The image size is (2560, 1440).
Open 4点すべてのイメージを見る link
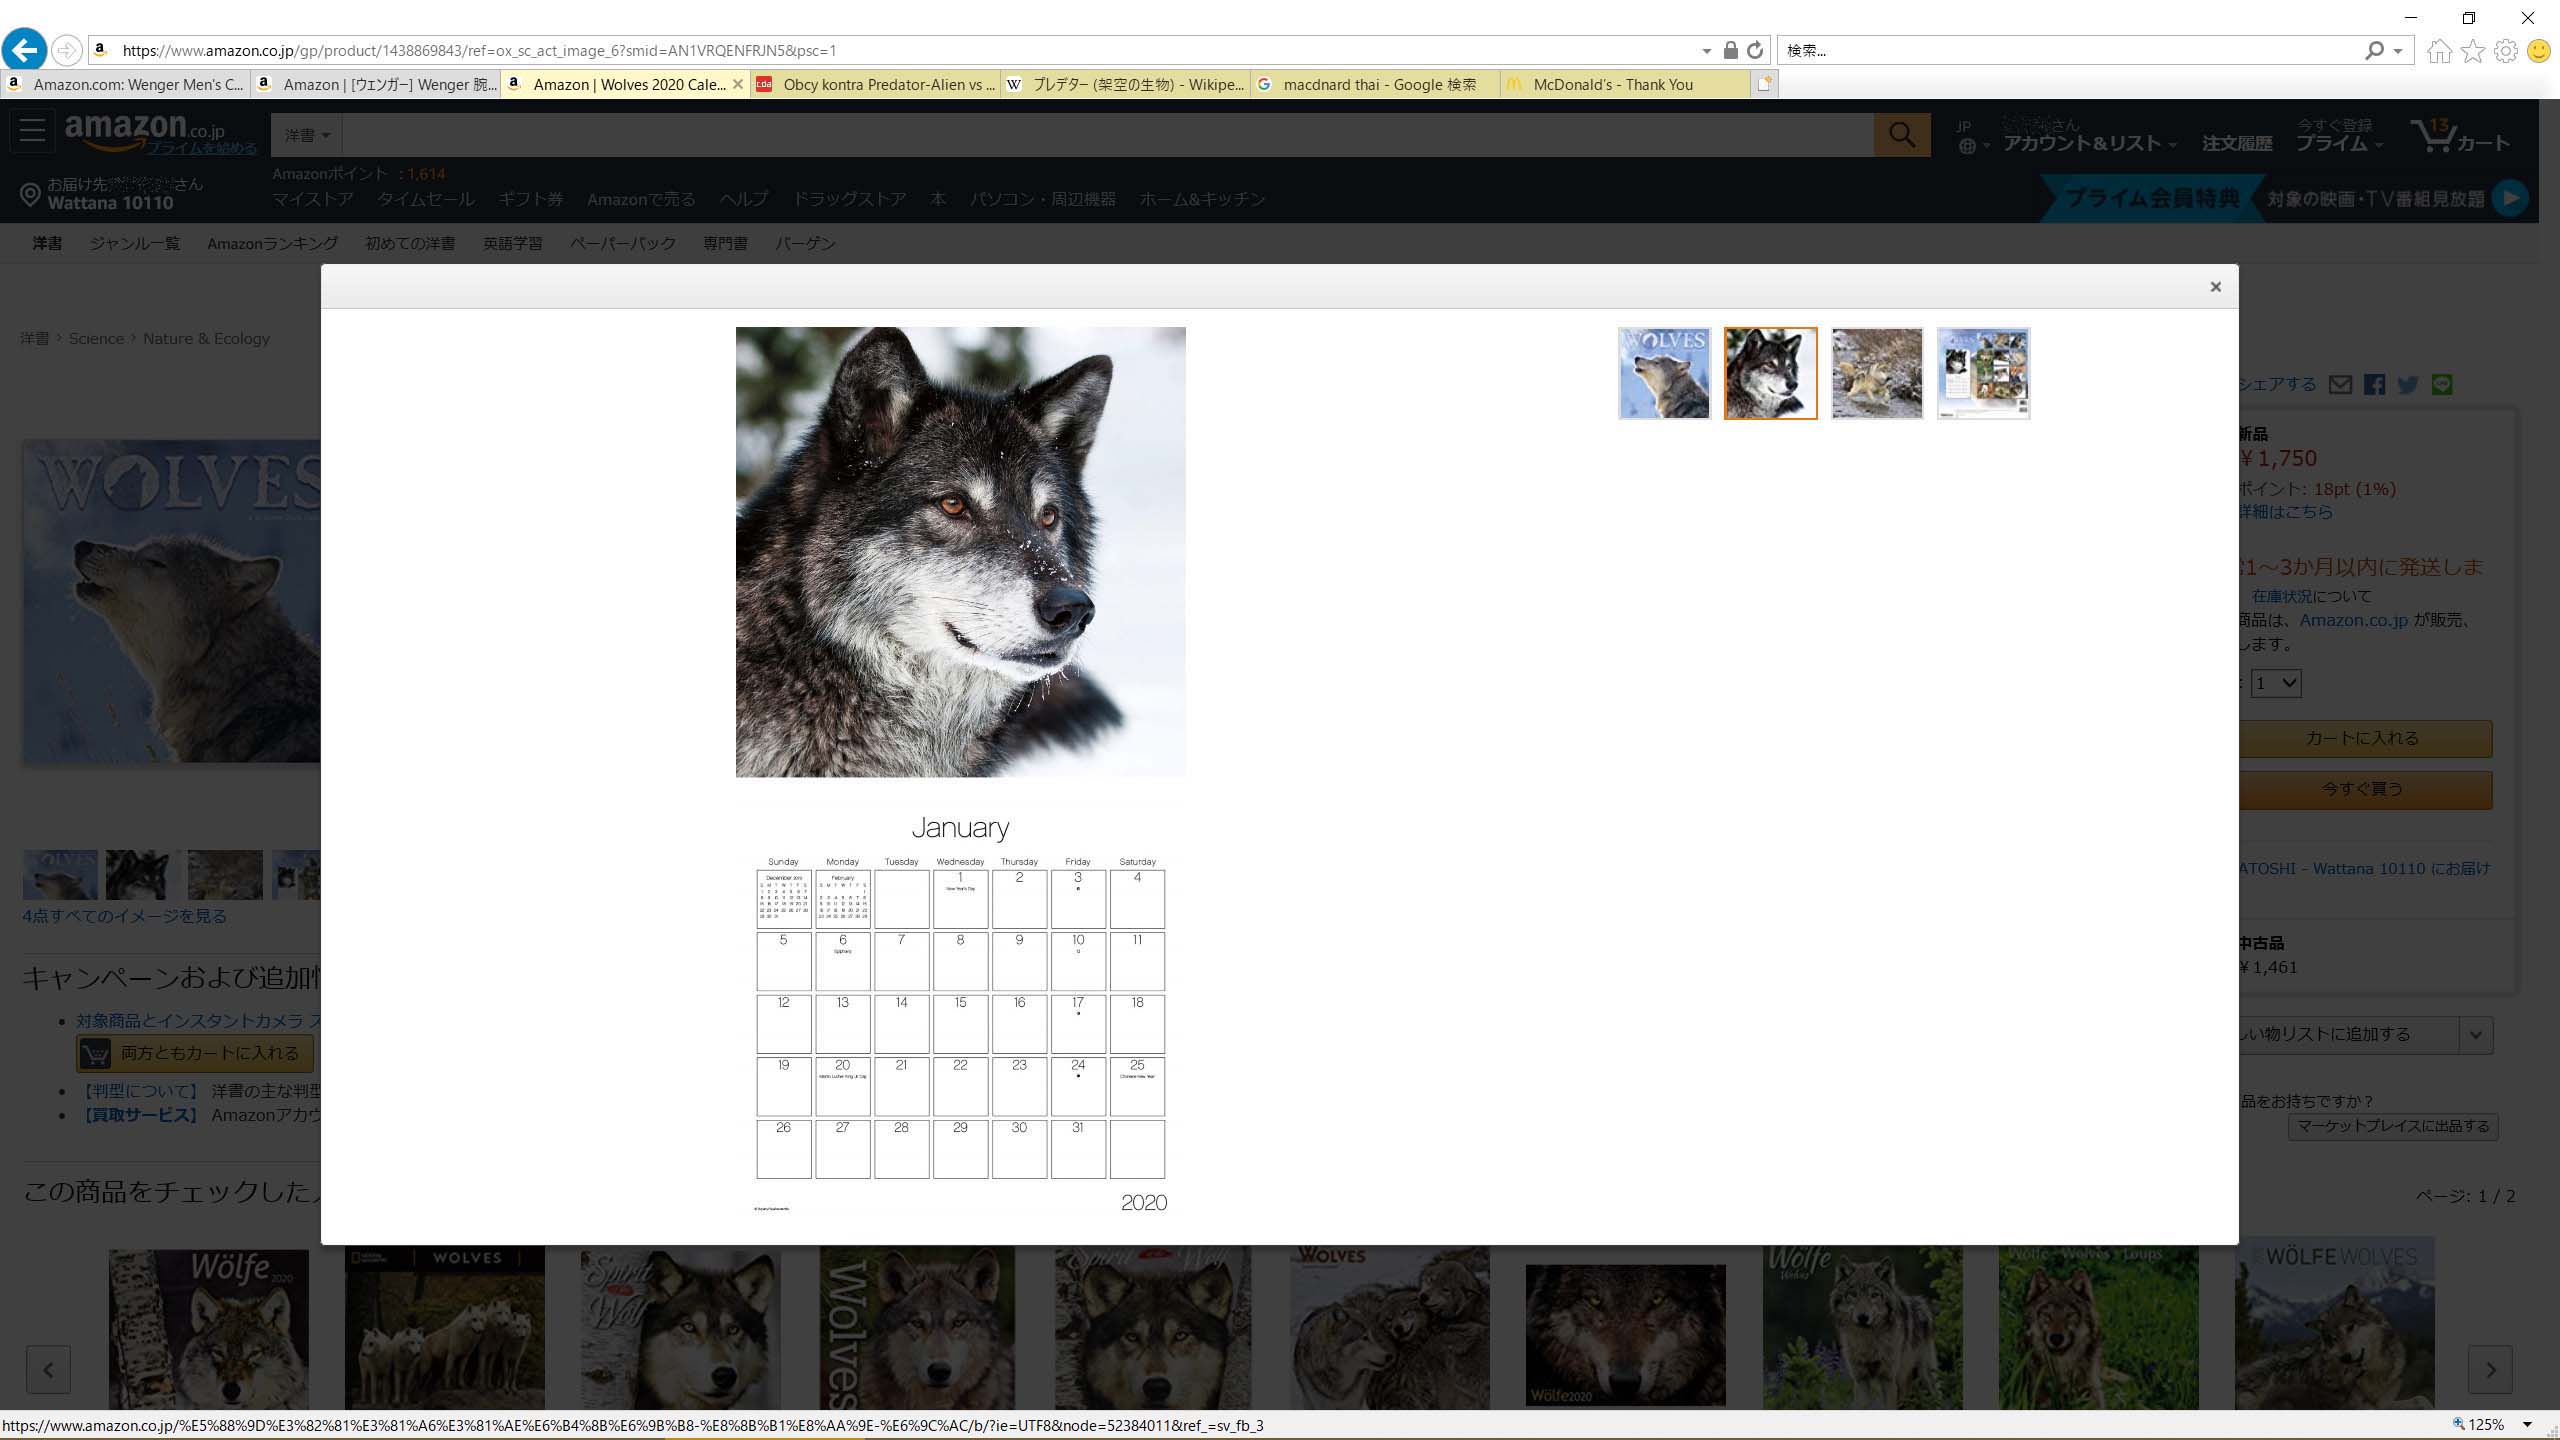tap(125, 916)
